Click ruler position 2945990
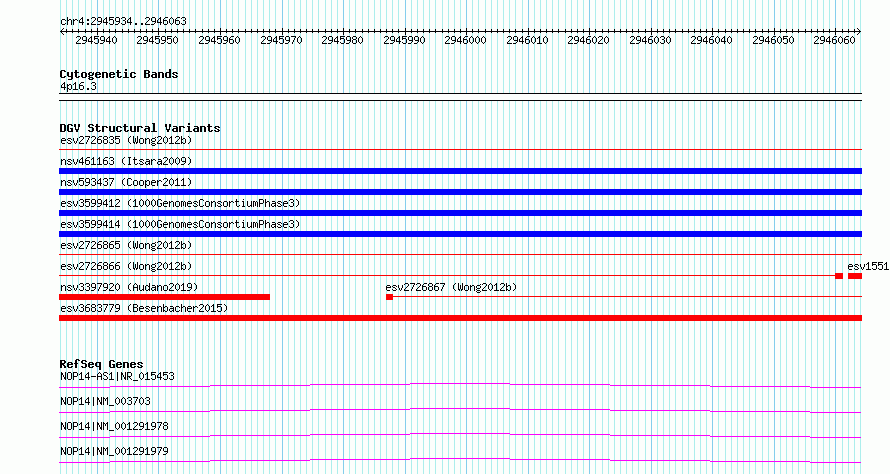The image size is (890, 474). 404,40
